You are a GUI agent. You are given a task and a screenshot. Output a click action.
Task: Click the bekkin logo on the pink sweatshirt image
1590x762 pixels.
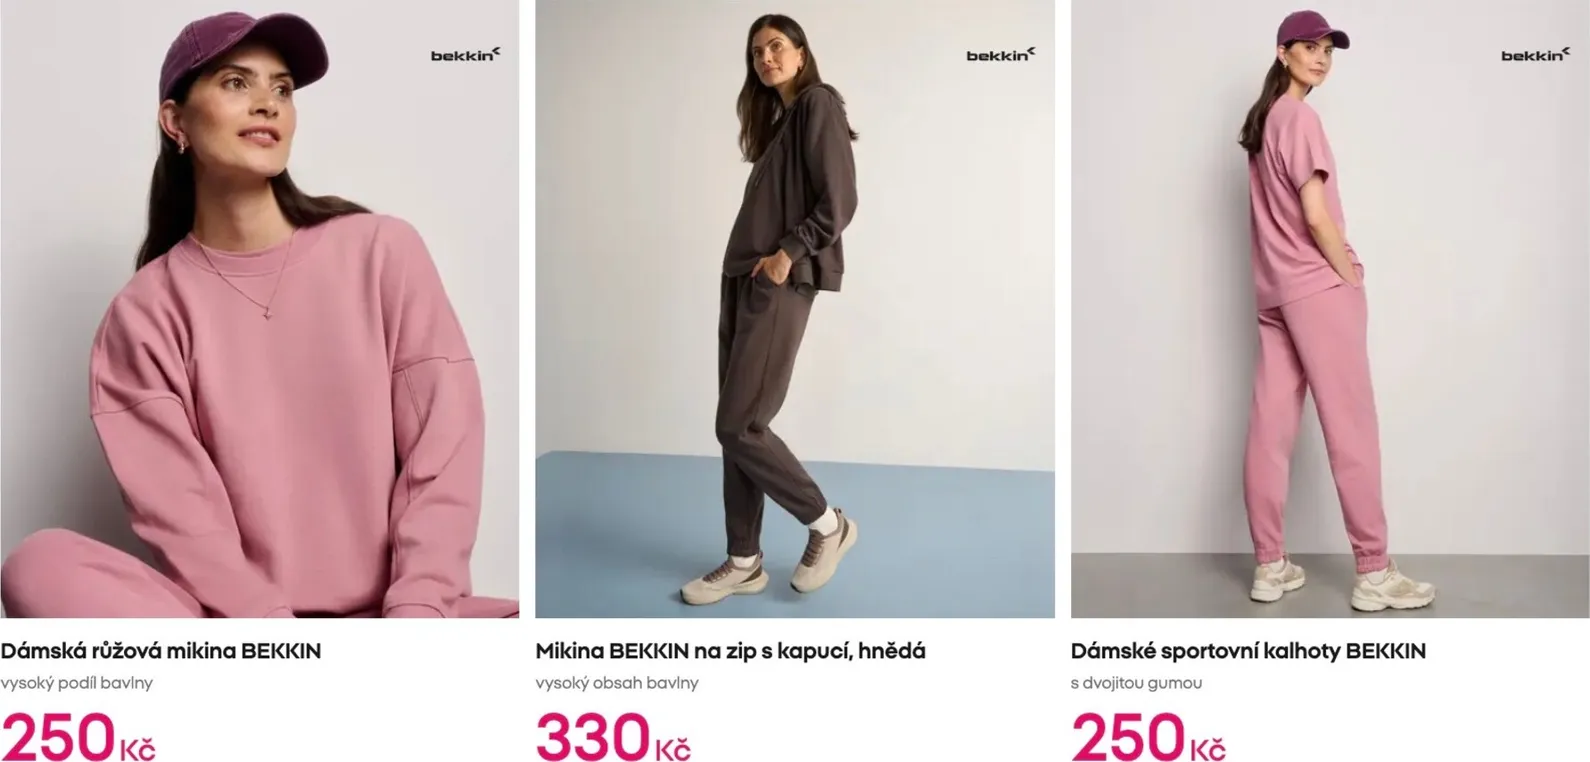465,54
